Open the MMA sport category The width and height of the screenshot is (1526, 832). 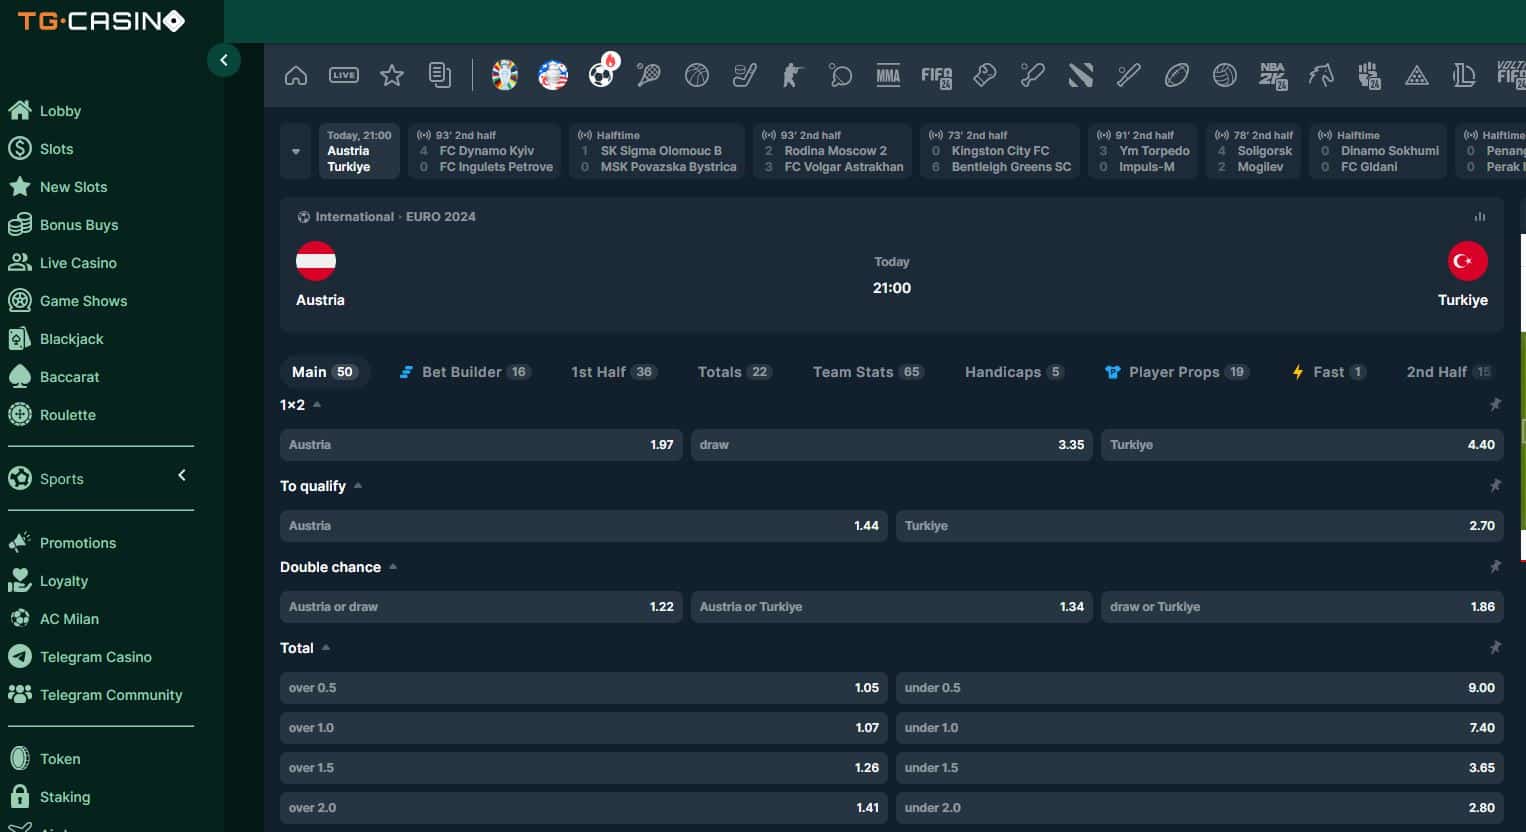888,75
